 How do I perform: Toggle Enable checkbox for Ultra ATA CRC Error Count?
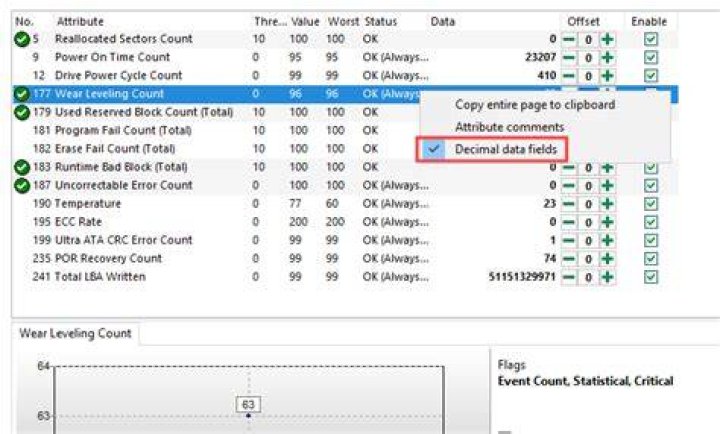[651, 241]
